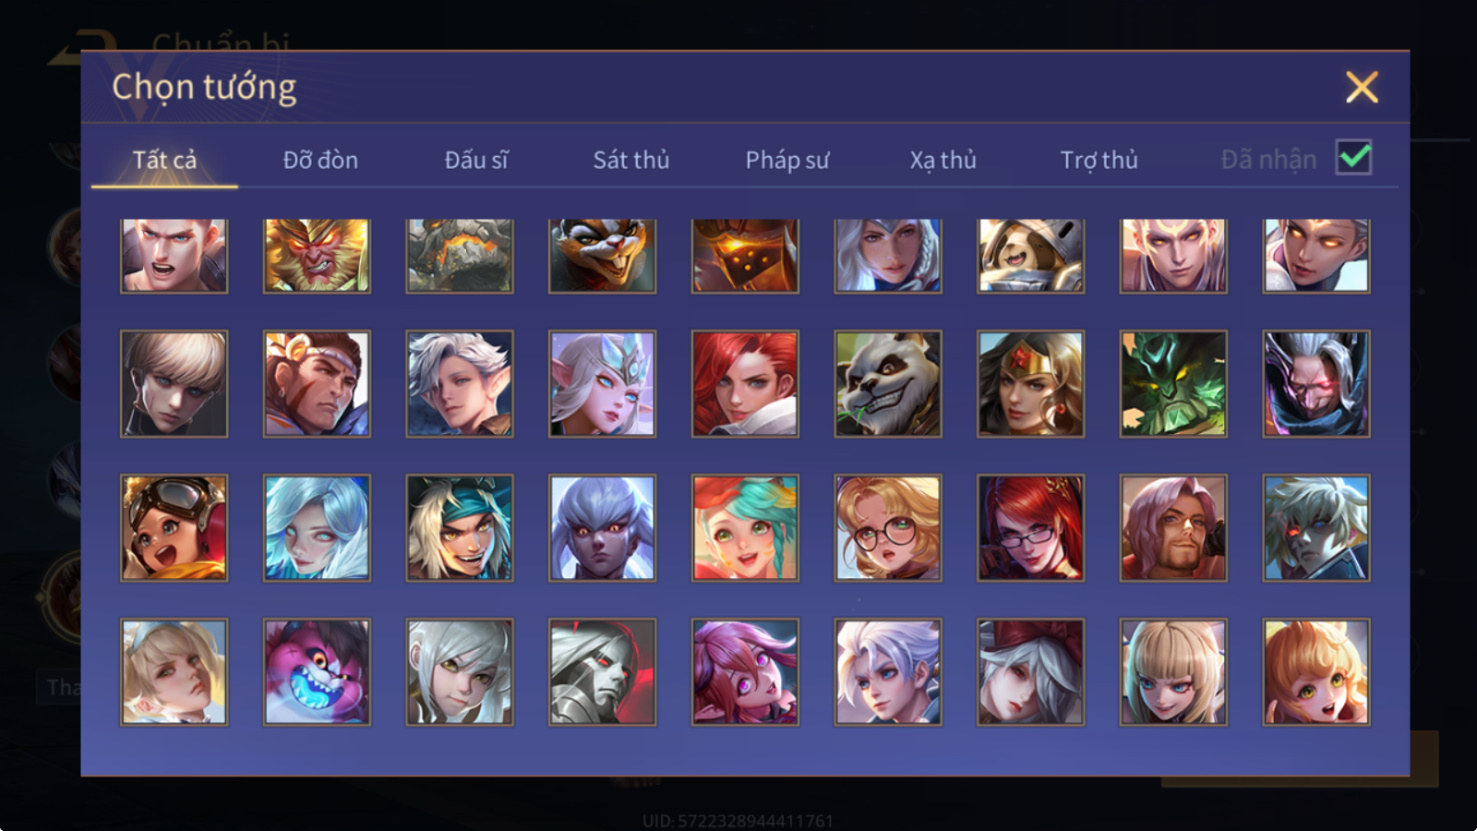Choose the green forest monster hero

tap(1173, 384)
